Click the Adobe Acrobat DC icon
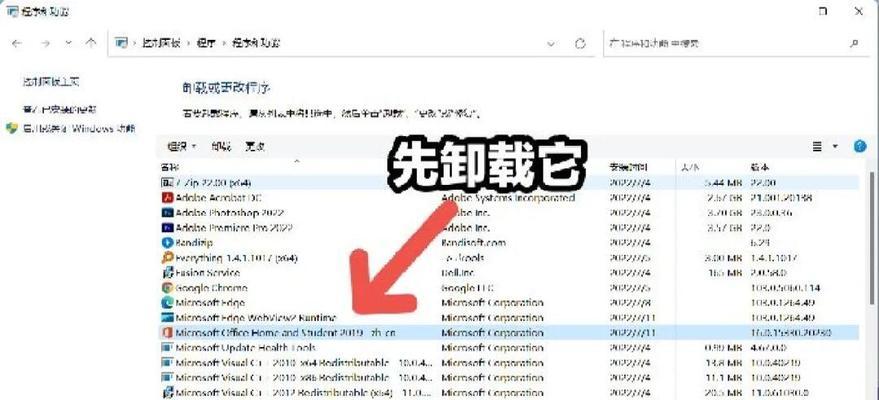Viewport: 879px width, 400px height. pyautogui.click(x=167, y=198)
